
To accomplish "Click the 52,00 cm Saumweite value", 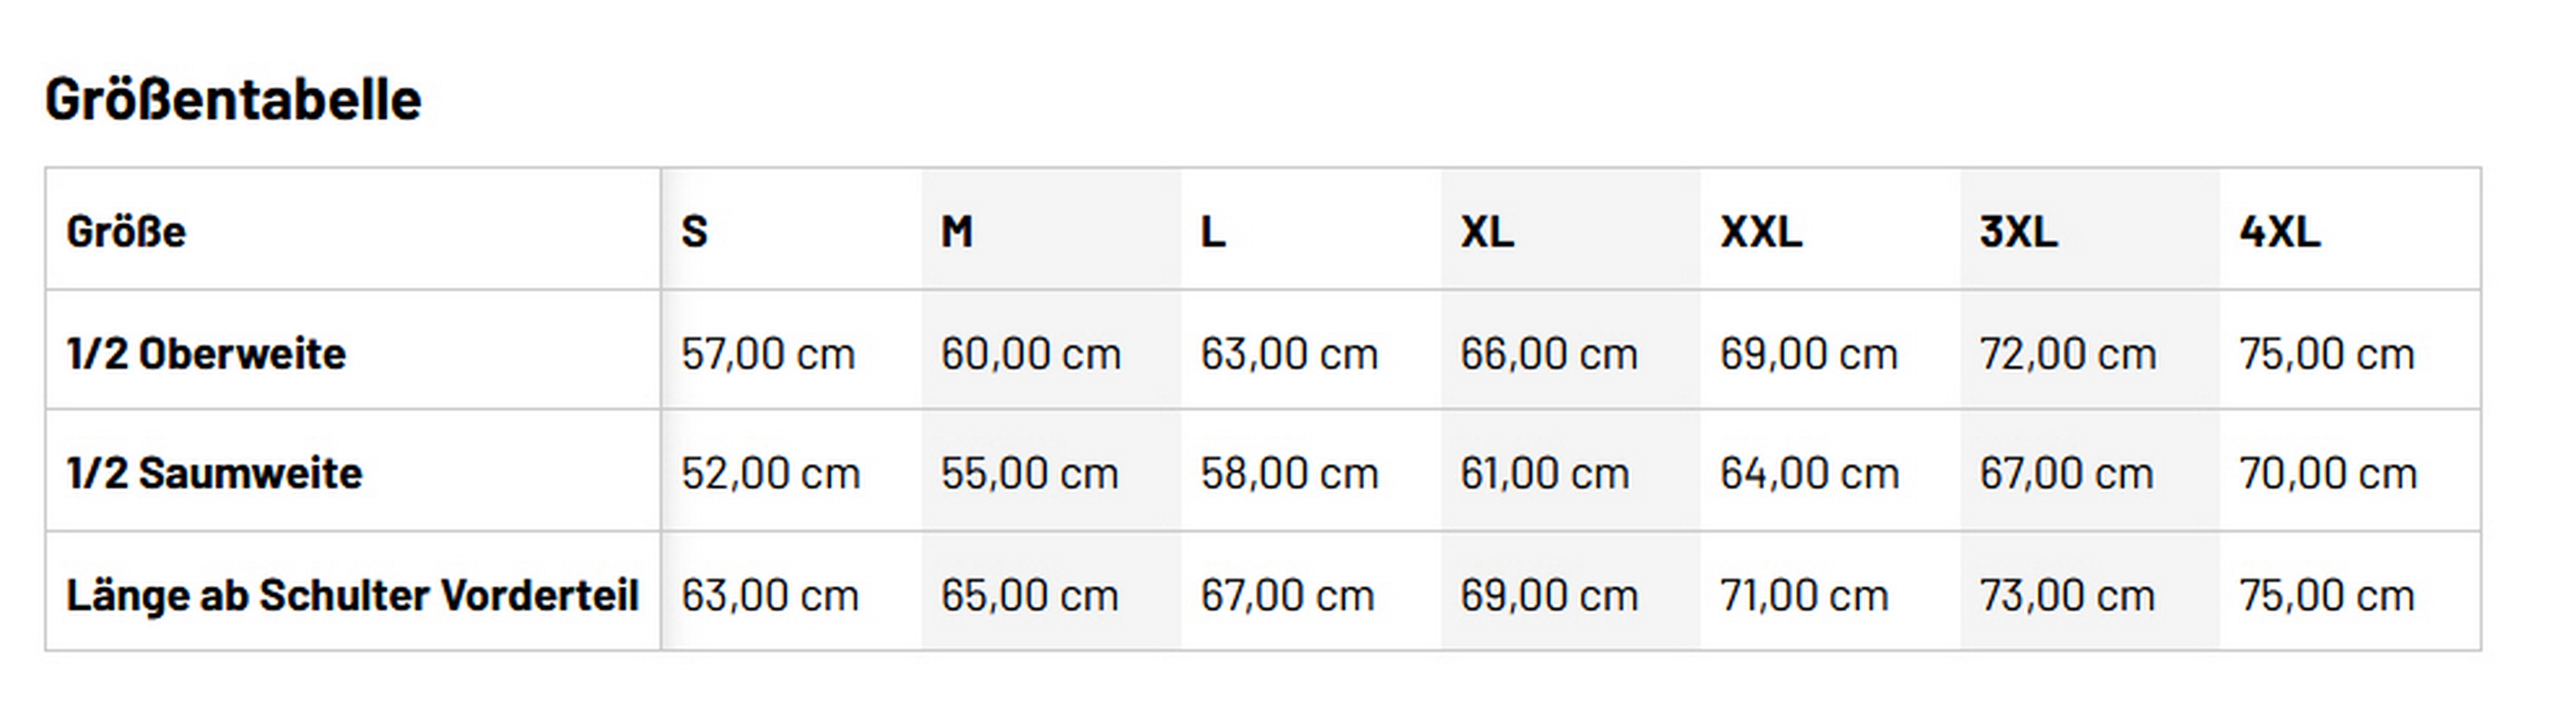I will 770,473.
